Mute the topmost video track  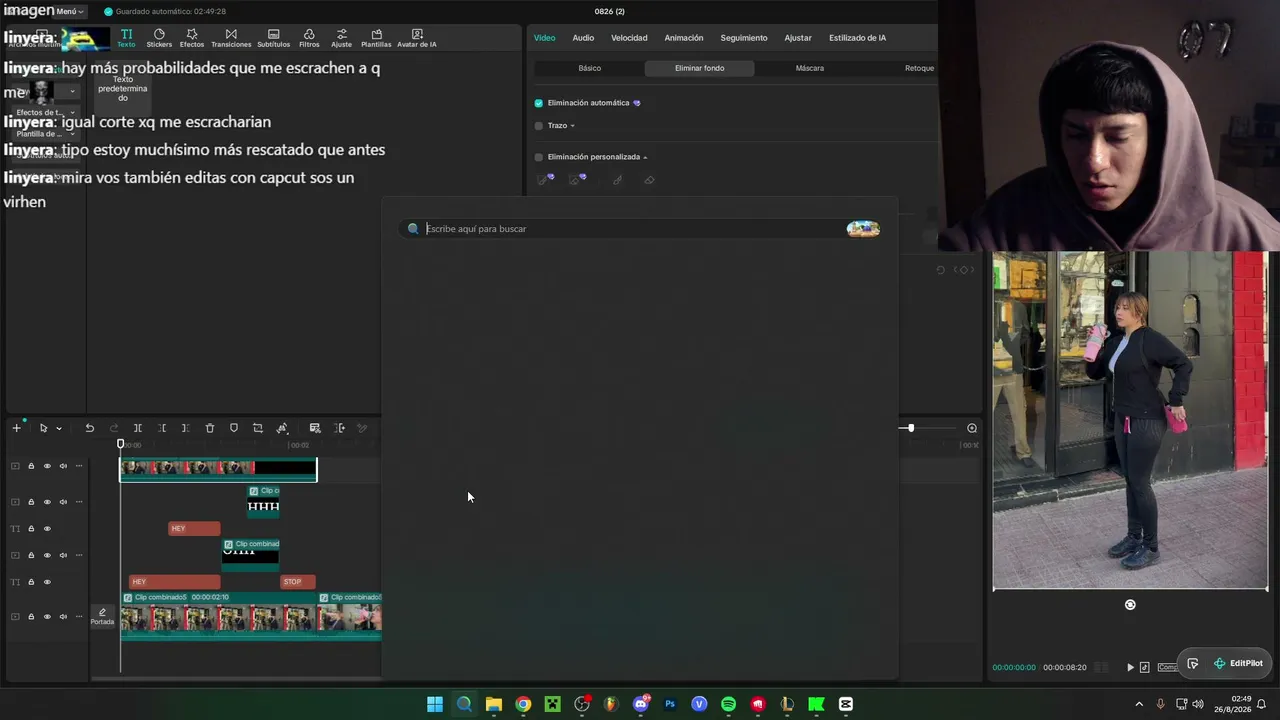click(x=63, y=466)
